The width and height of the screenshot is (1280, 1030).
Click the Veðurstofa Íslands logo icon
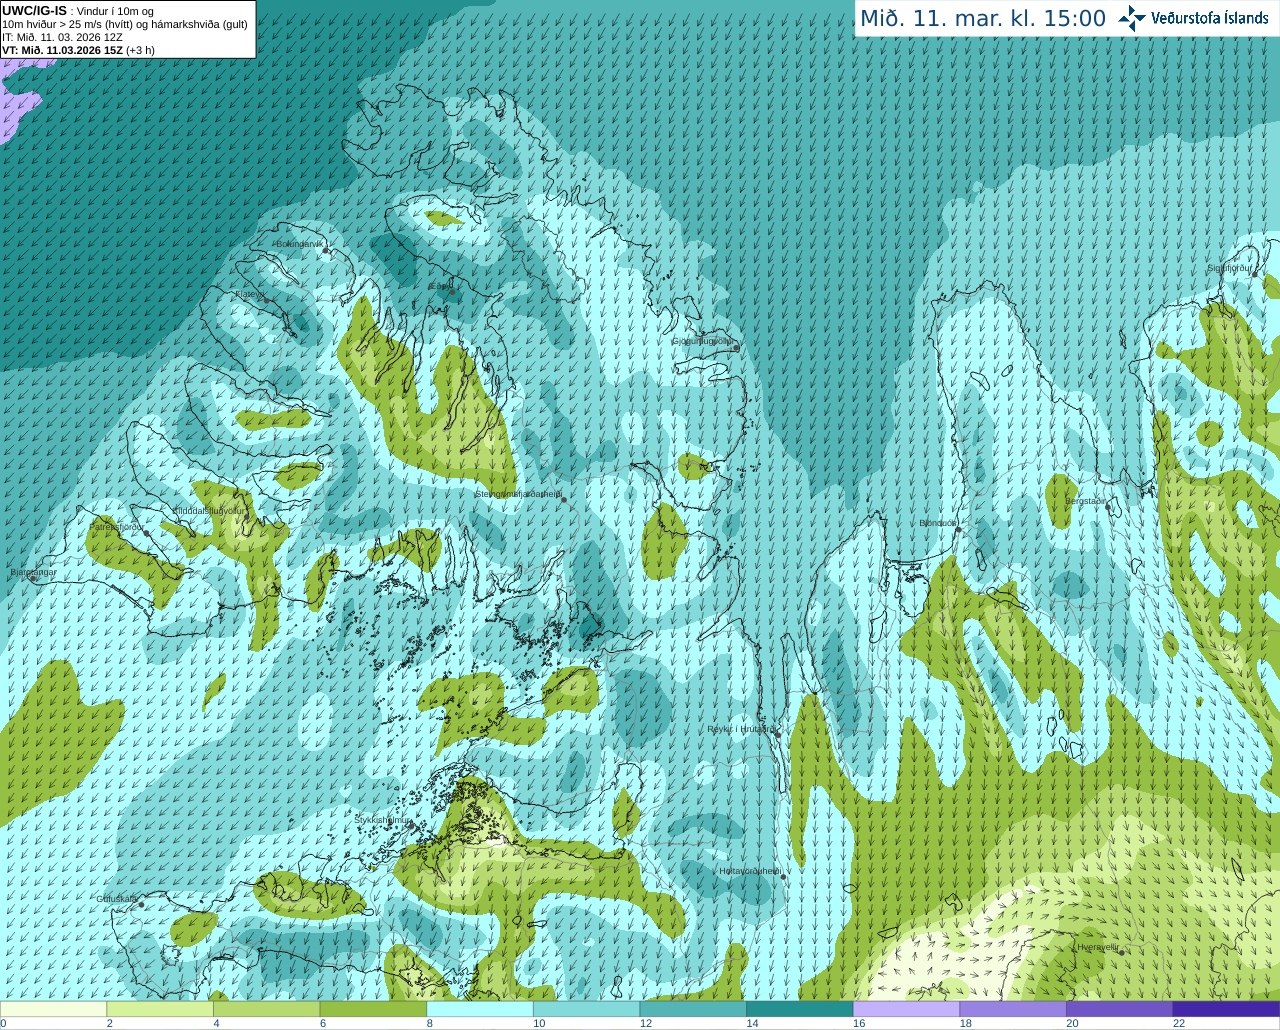(1132, 18)
